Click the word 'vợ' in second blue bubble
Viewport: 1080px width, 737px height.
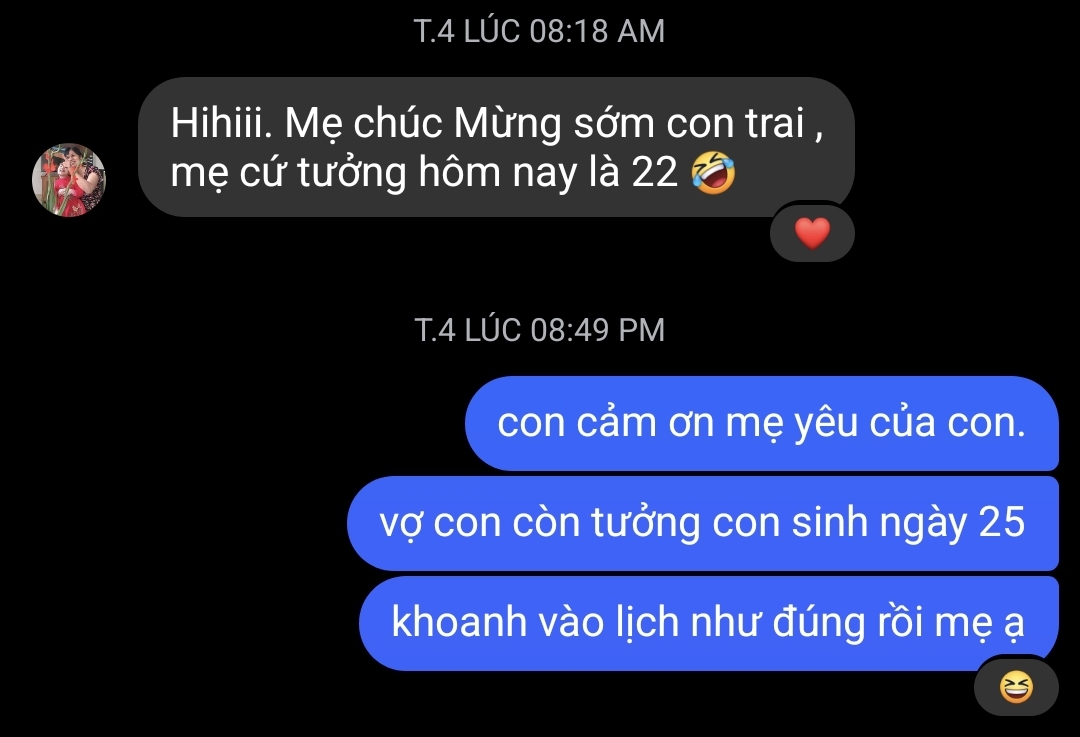coord(401,523)
